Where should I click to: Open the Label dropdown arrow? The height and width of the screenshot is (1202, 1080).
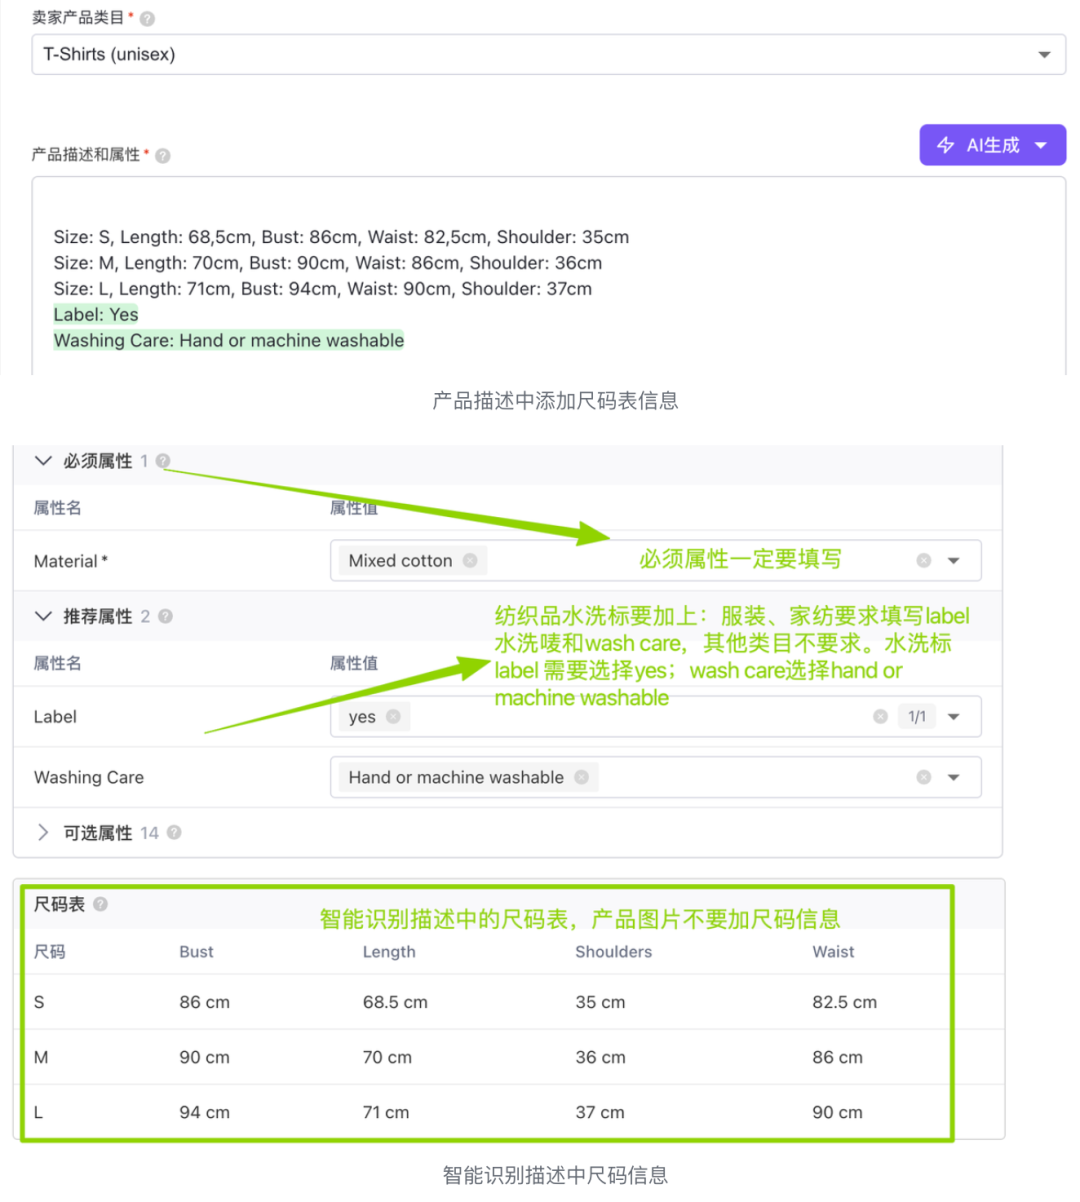[954, 716]
